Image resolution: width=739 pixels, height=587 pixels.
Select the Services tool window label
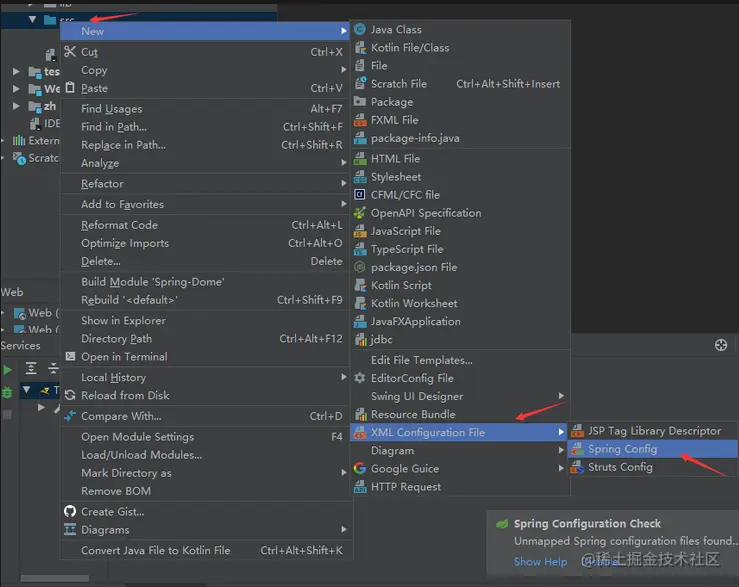21,346
